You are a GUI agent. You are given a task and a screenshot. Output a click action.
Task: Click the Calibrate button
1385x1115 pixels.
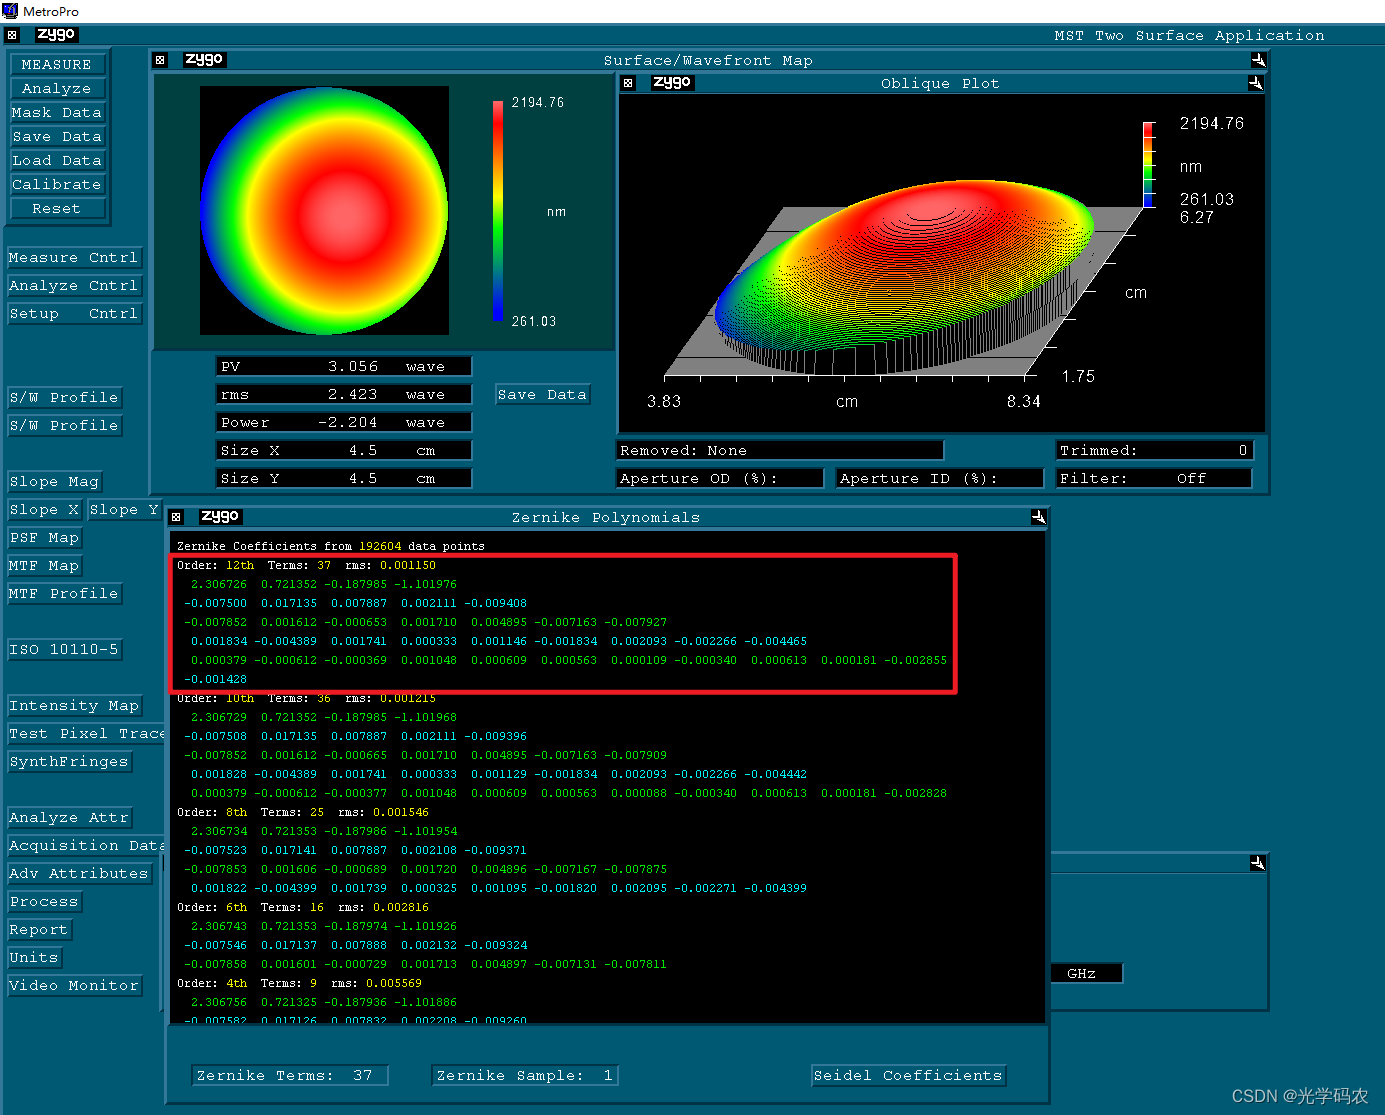click(57, 185)
